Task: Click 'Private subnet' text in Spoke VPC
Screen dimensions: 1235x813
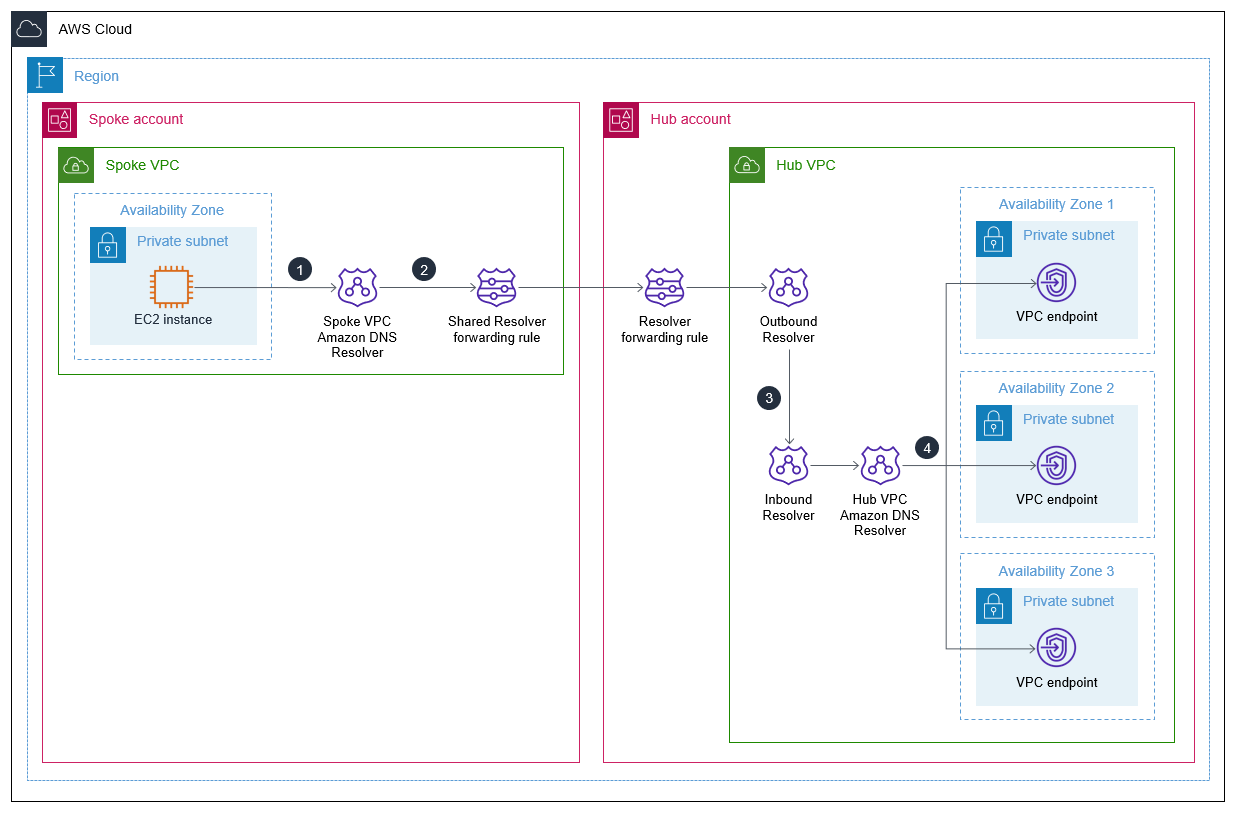Action: (x=183, y=241)
